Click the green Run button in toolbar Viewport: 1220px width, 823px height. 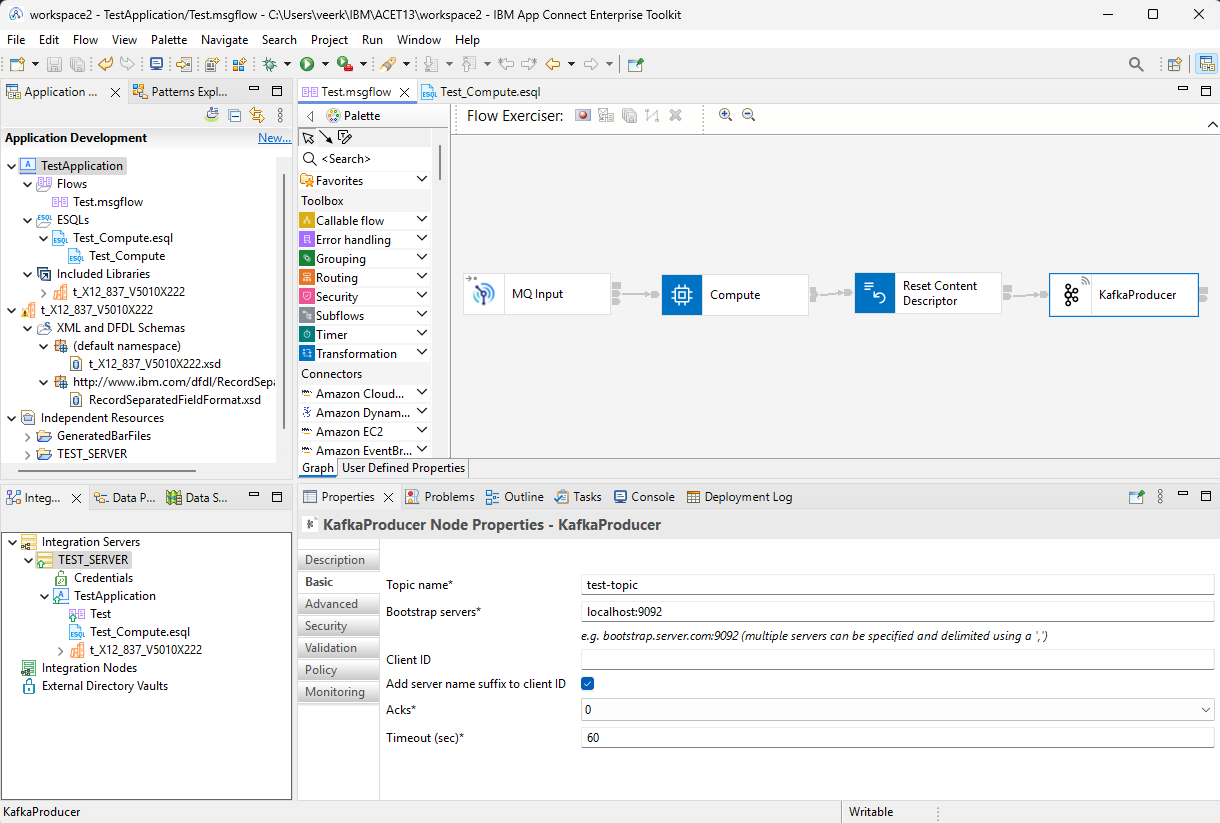point(307,64)
